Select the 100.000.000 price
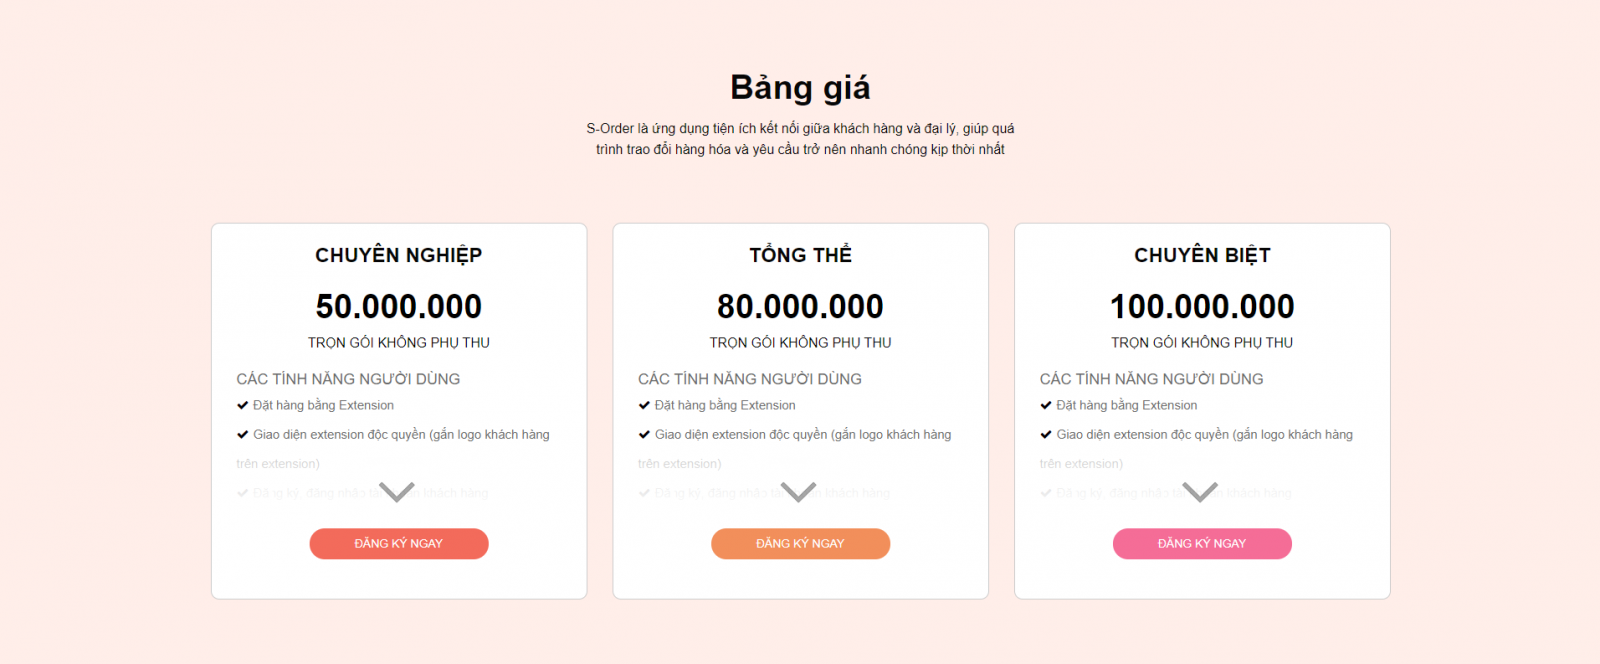 pos(1202,306)
